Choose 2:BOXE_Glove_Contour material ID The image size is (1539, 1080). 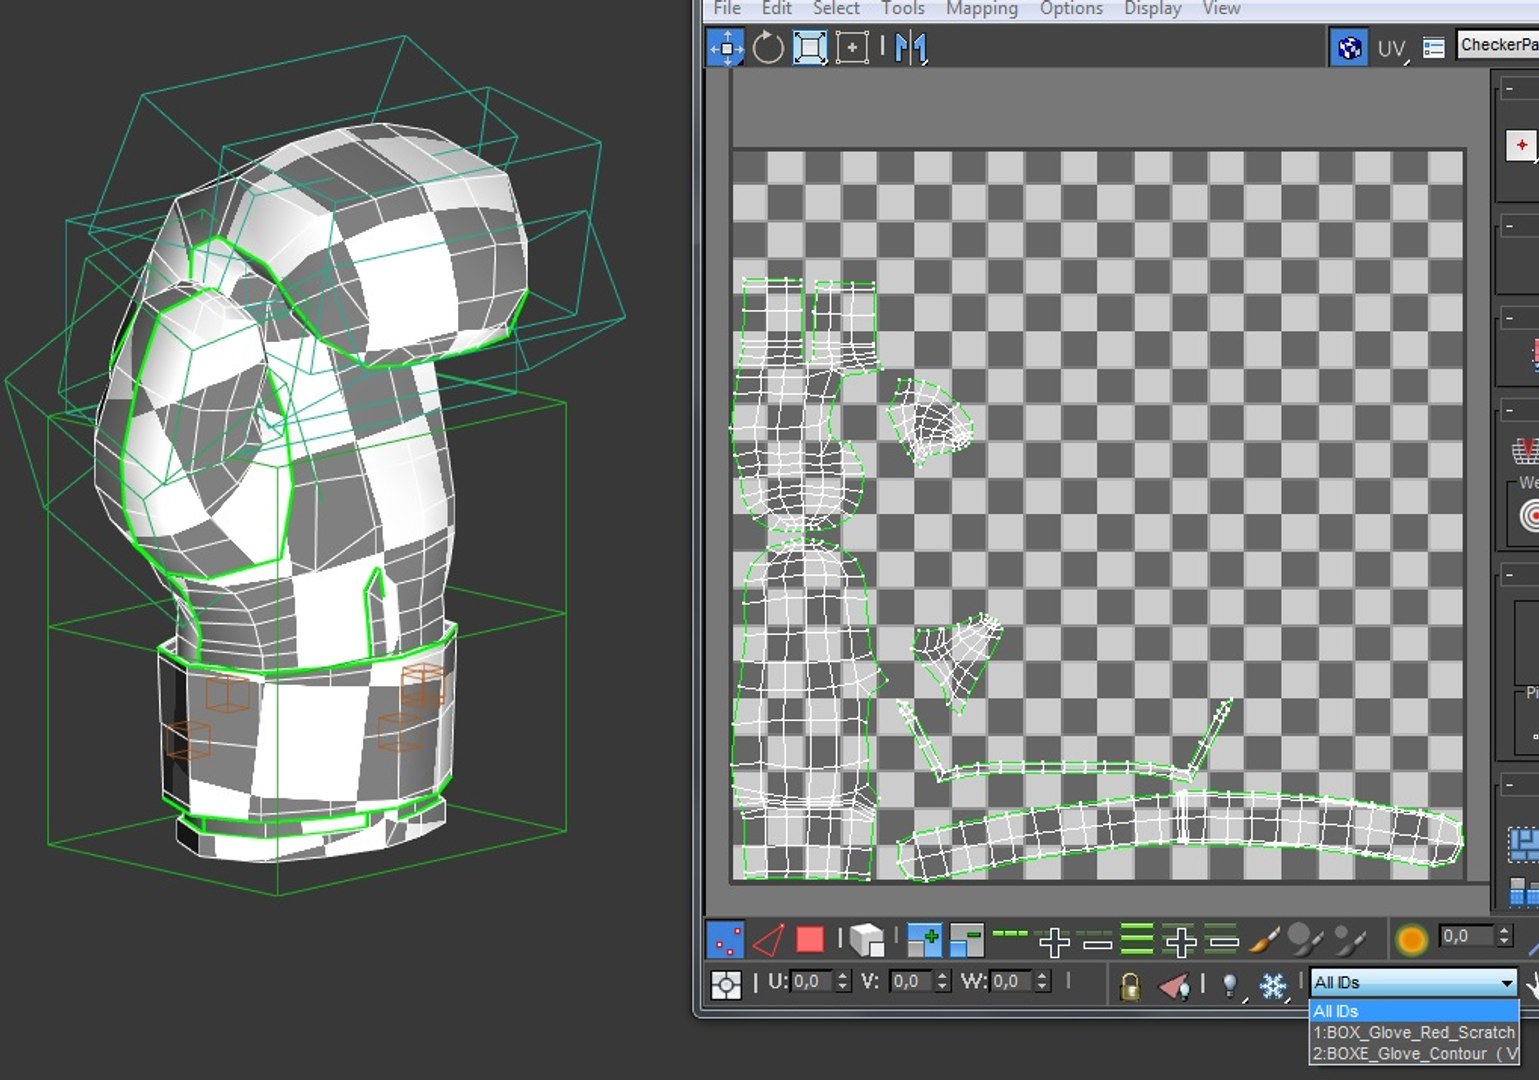[1413, 1053]
